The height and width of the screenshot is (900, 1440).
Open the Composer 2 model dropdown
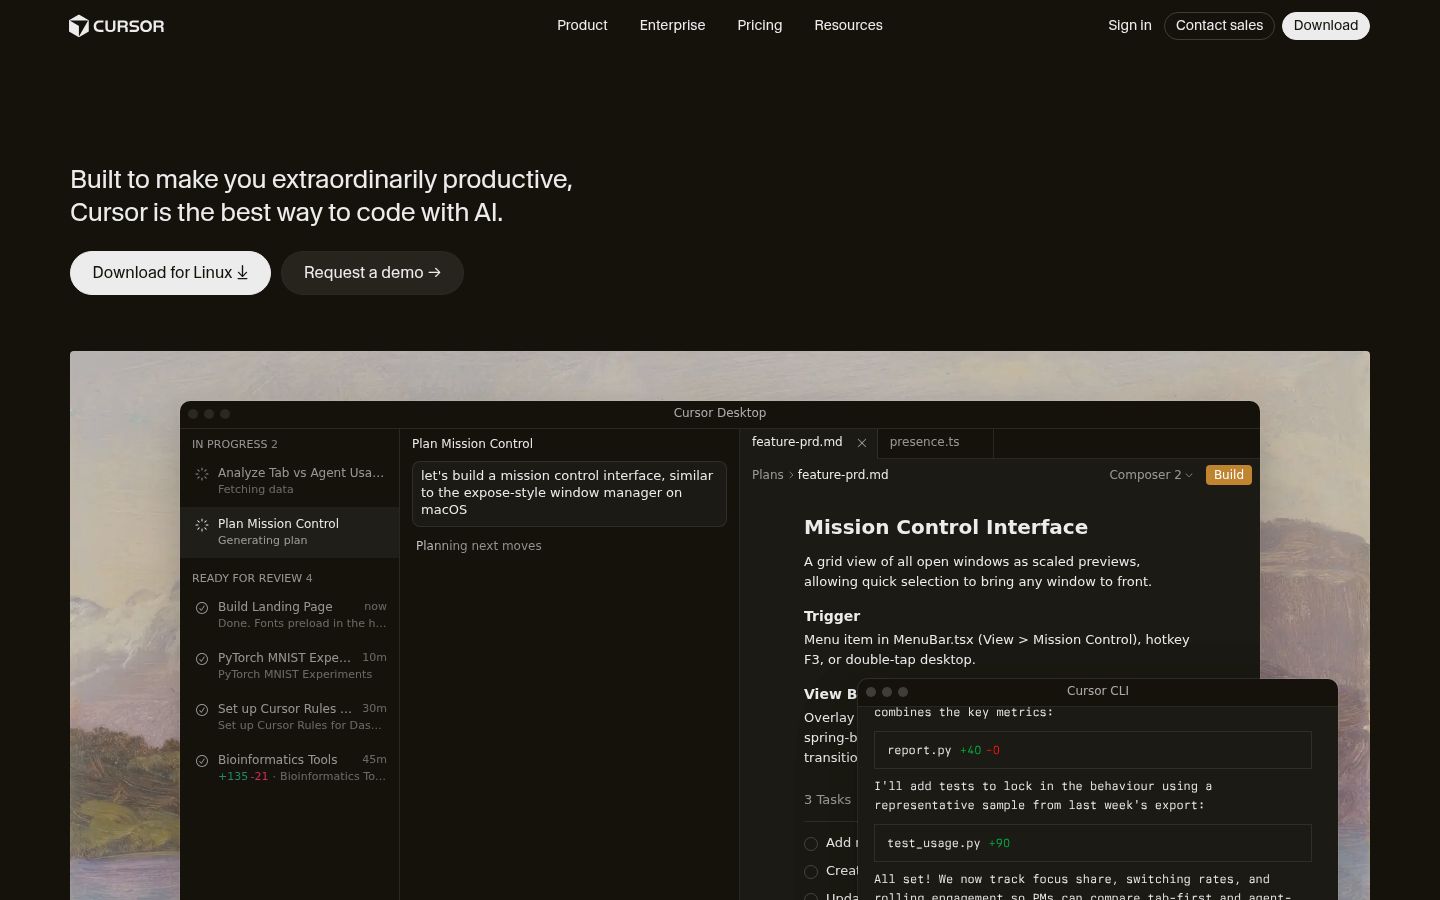pyautogui.click(x=1151, y=475)
